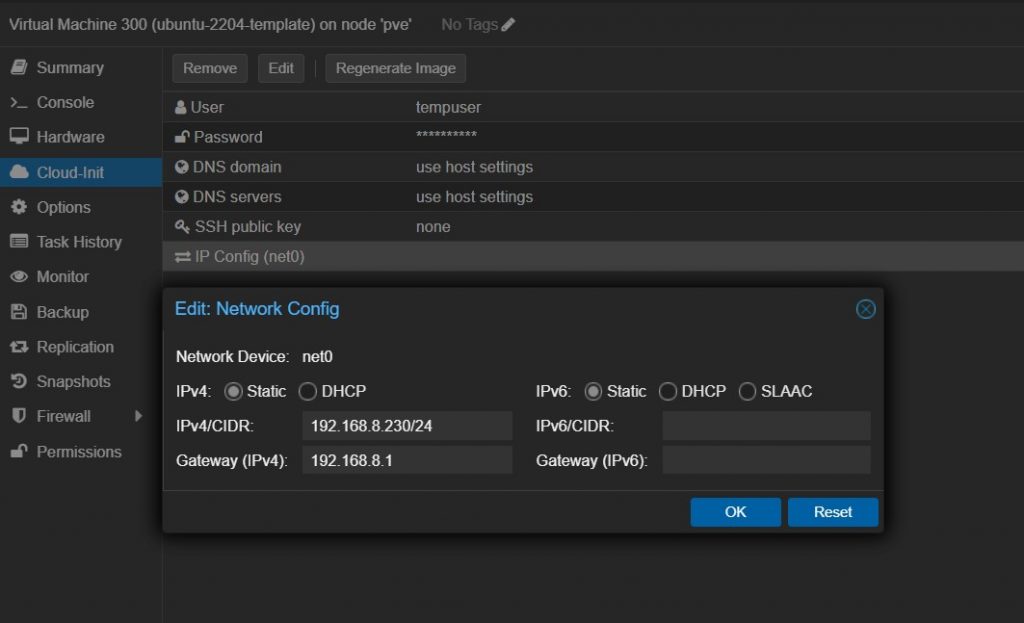Click the Options gear icon in sidebar
Viewport: 1024px width, 623px height.
click(18, 207)
